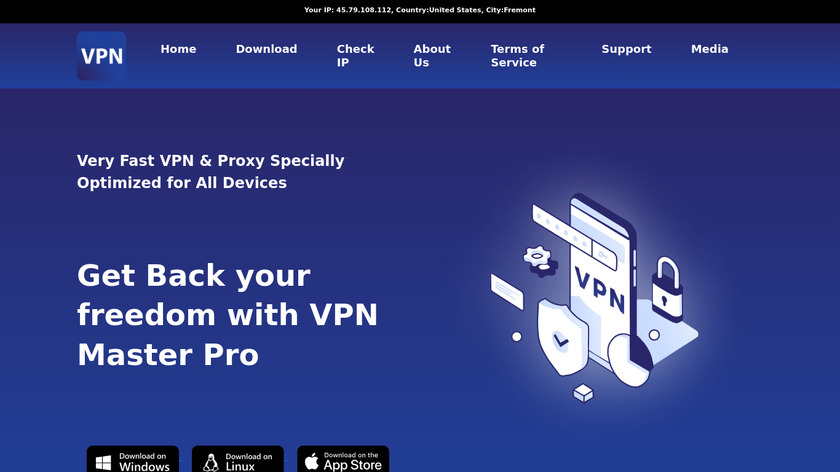Click the Windows logo on the download badge

(103, 463)
